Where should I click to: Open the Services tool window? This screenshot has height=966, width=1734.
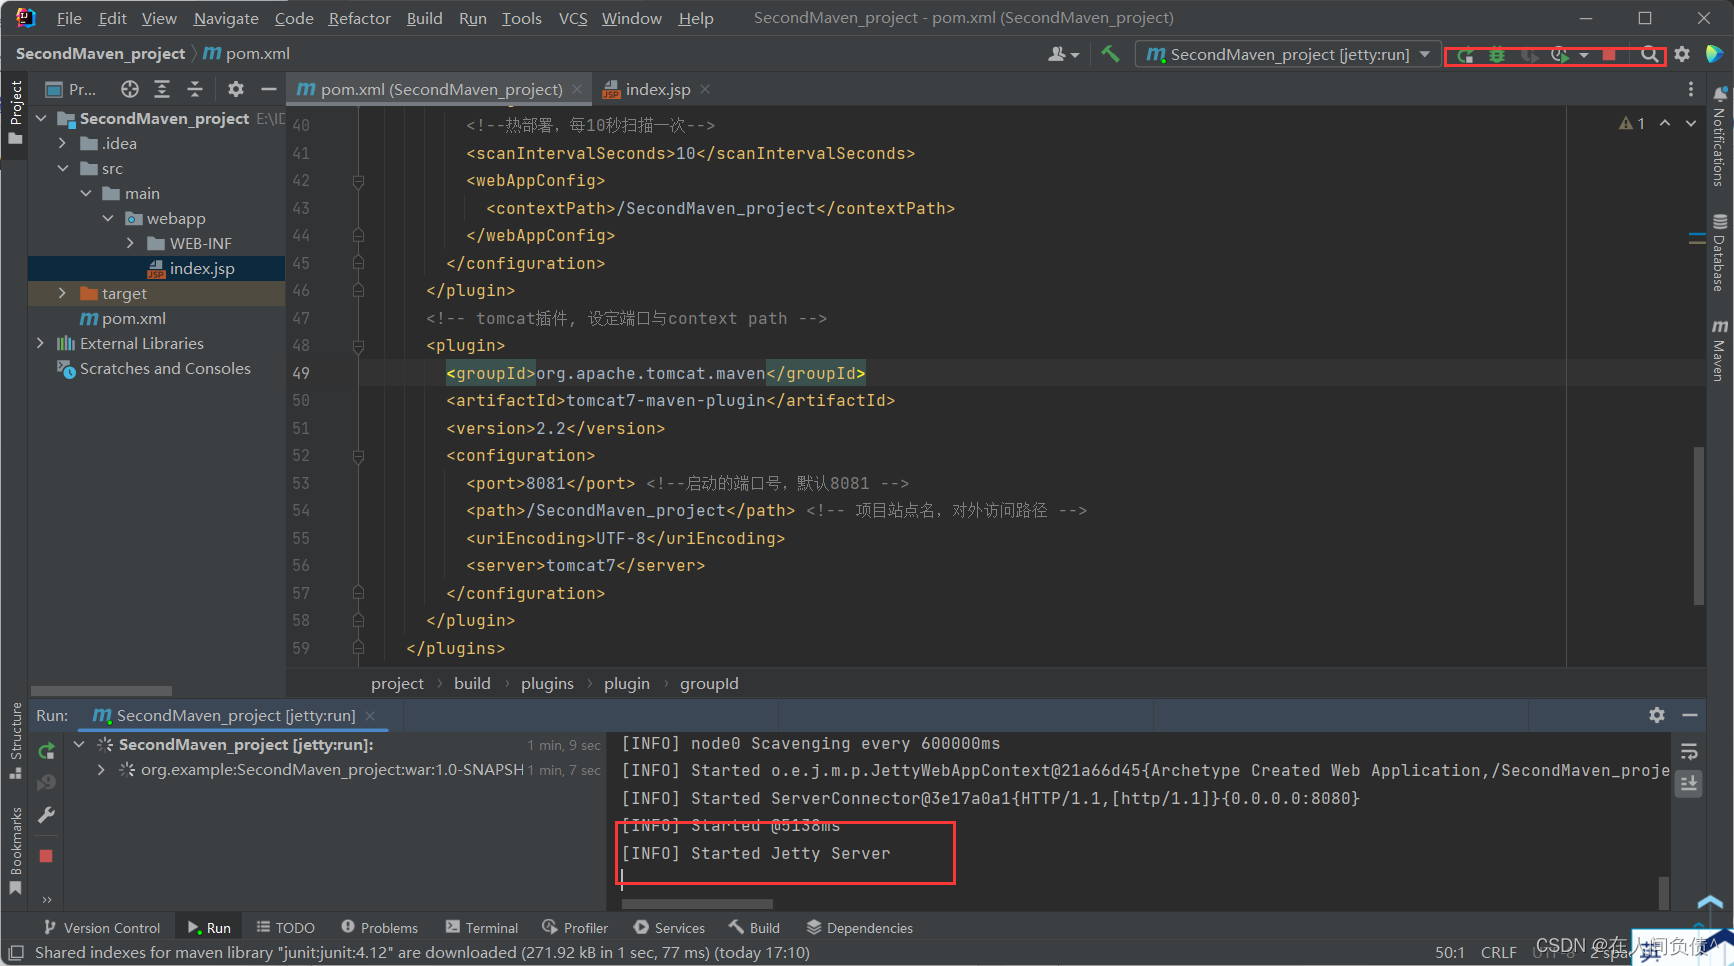pos(669,928)
